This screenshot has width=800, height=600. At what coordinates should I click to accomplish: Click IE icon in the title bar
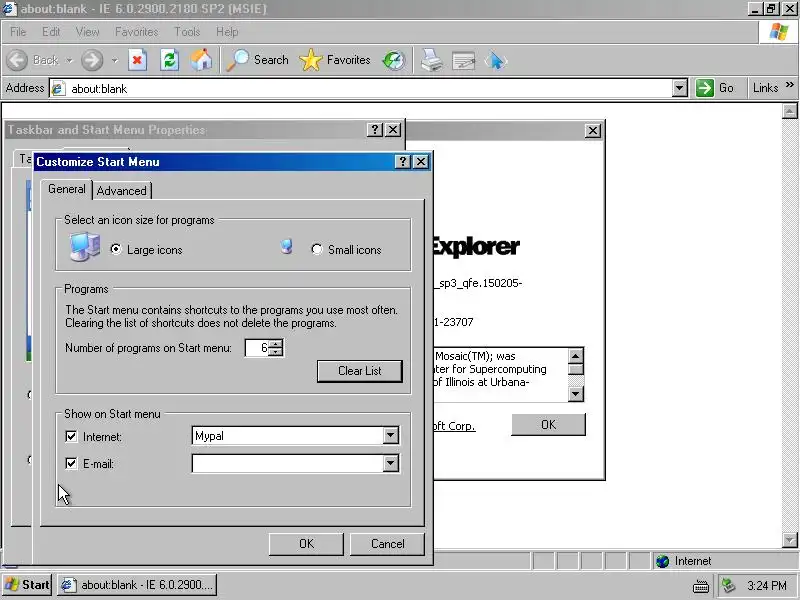click(x=10, y=9)
